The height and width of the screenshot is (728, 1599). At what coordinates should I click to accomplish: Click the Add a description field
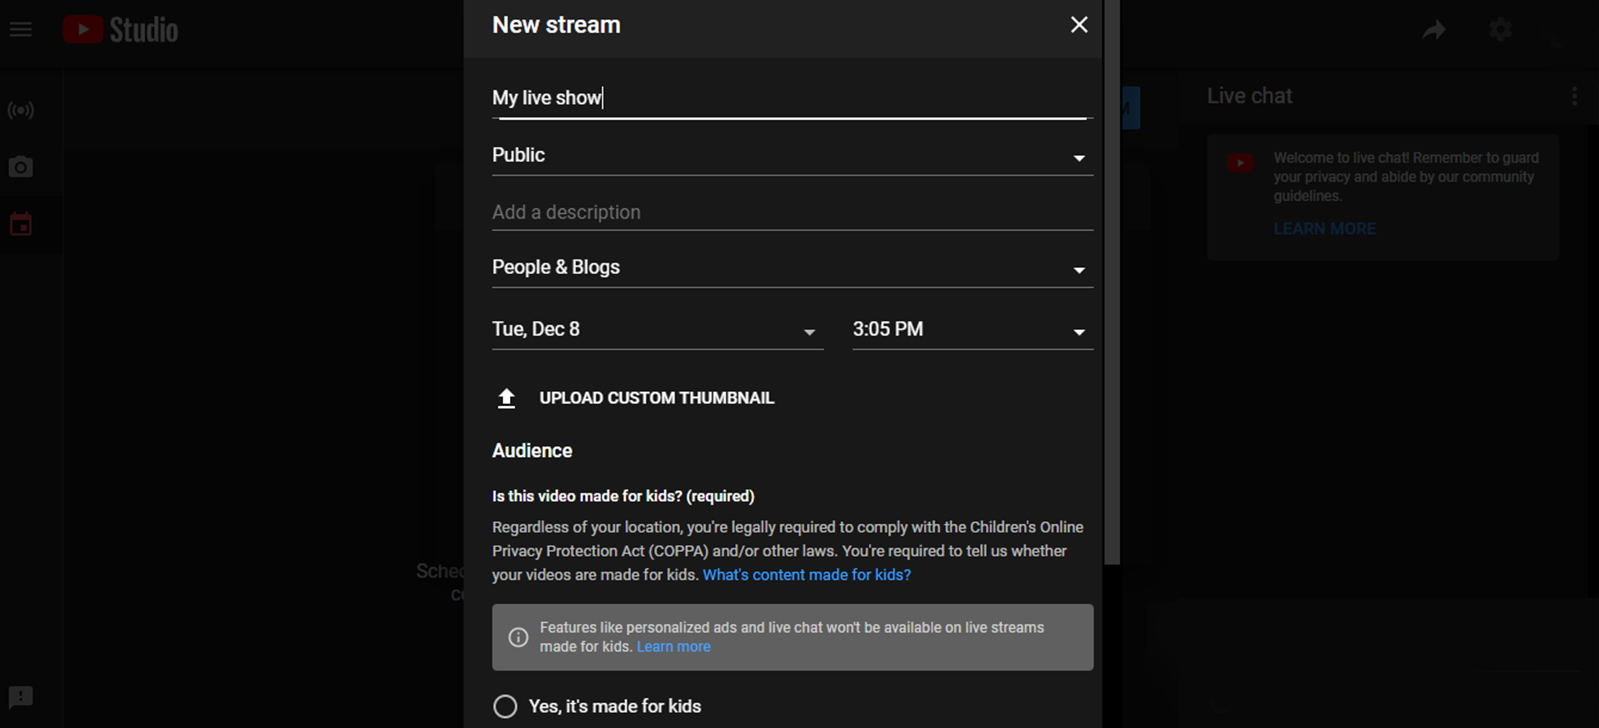pyautogui.click(x=791, y=212)
